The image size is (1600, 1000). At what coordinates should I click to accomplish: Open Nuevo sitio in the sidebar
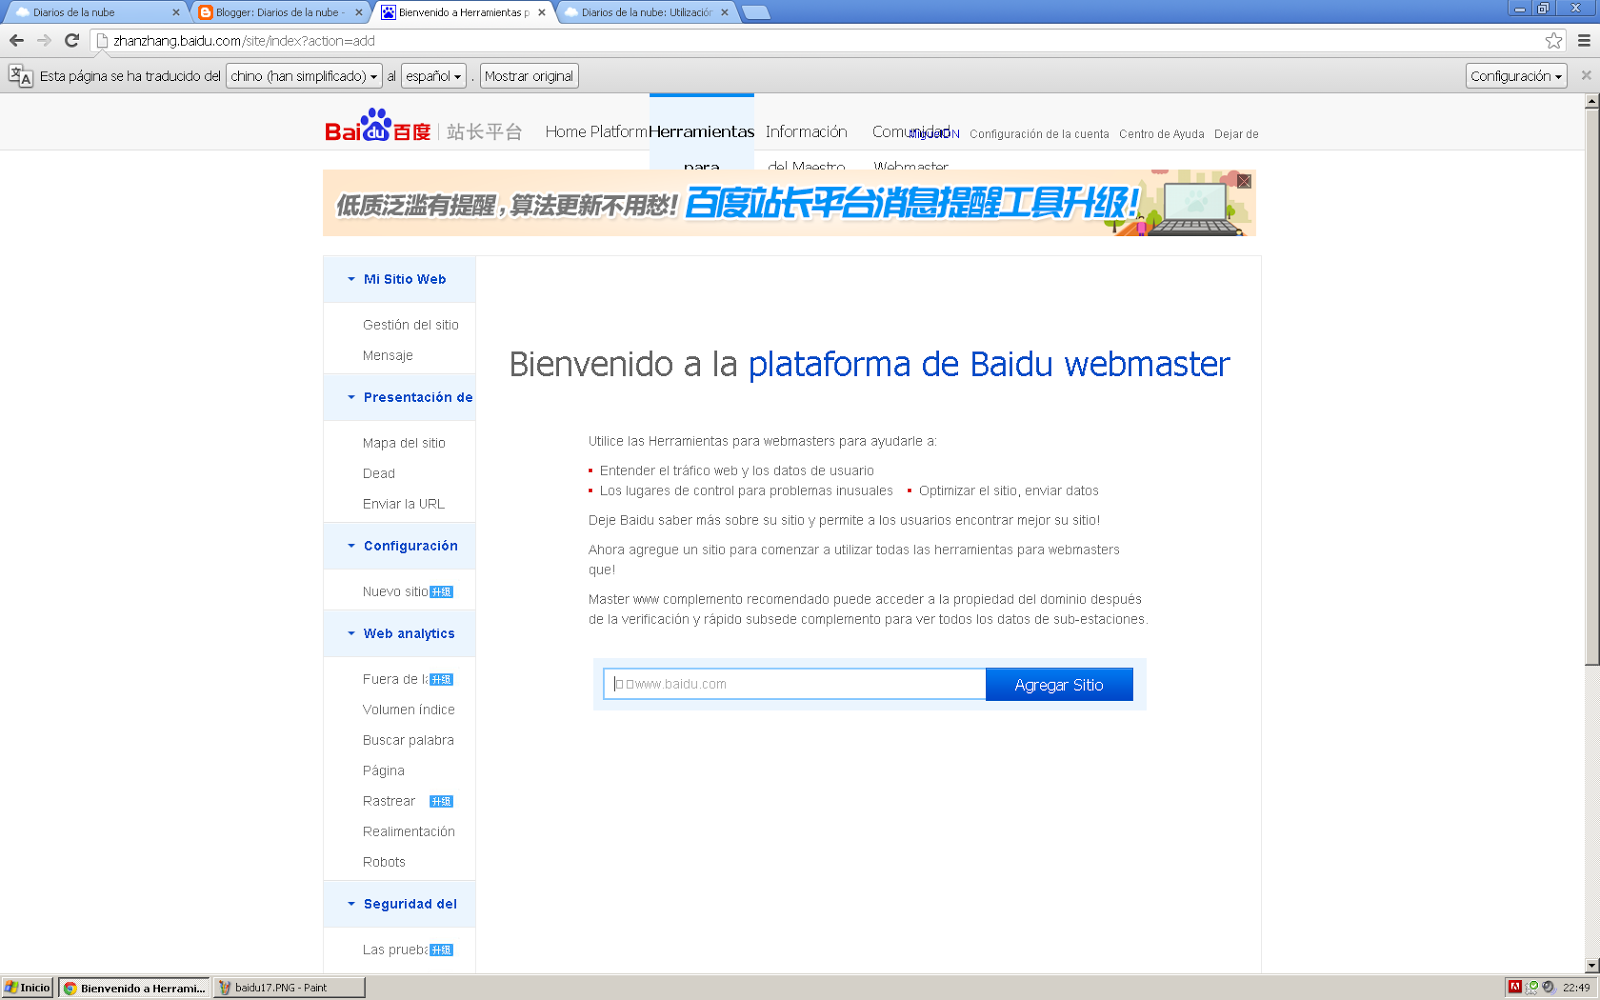(395, 592)
